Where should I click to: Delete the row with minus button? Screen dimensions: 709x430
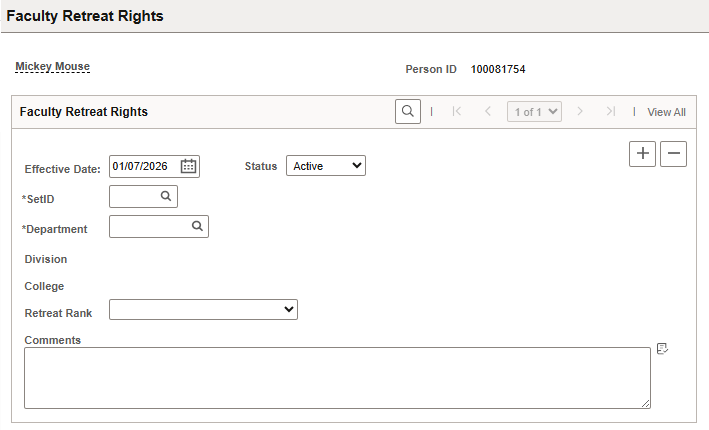[x=674, y=154]
